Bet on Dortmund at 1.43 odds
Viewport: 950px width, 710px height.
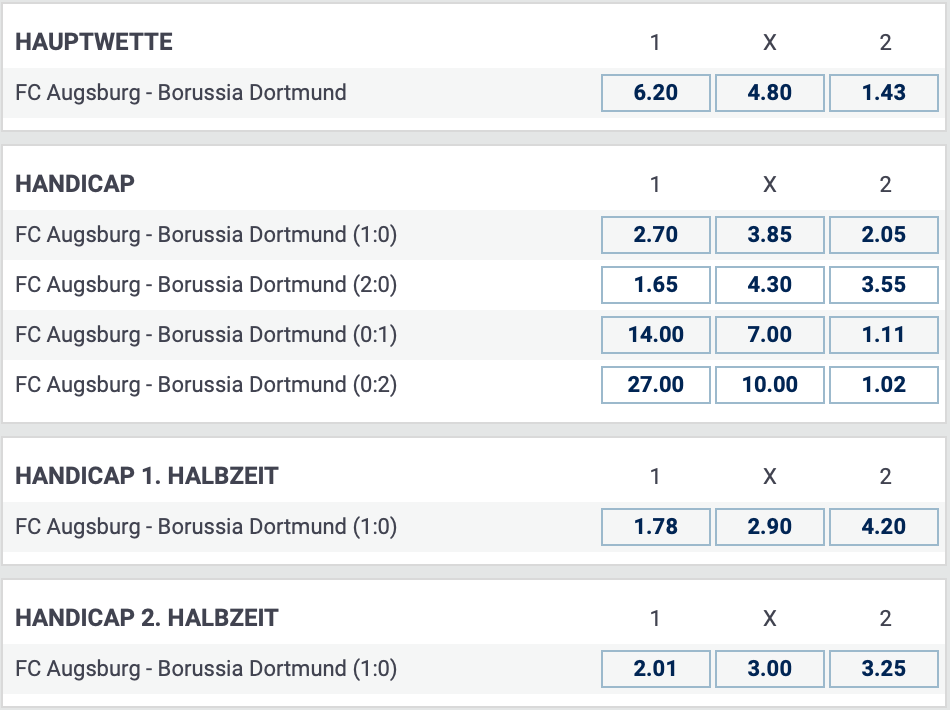tap(883, 92)
